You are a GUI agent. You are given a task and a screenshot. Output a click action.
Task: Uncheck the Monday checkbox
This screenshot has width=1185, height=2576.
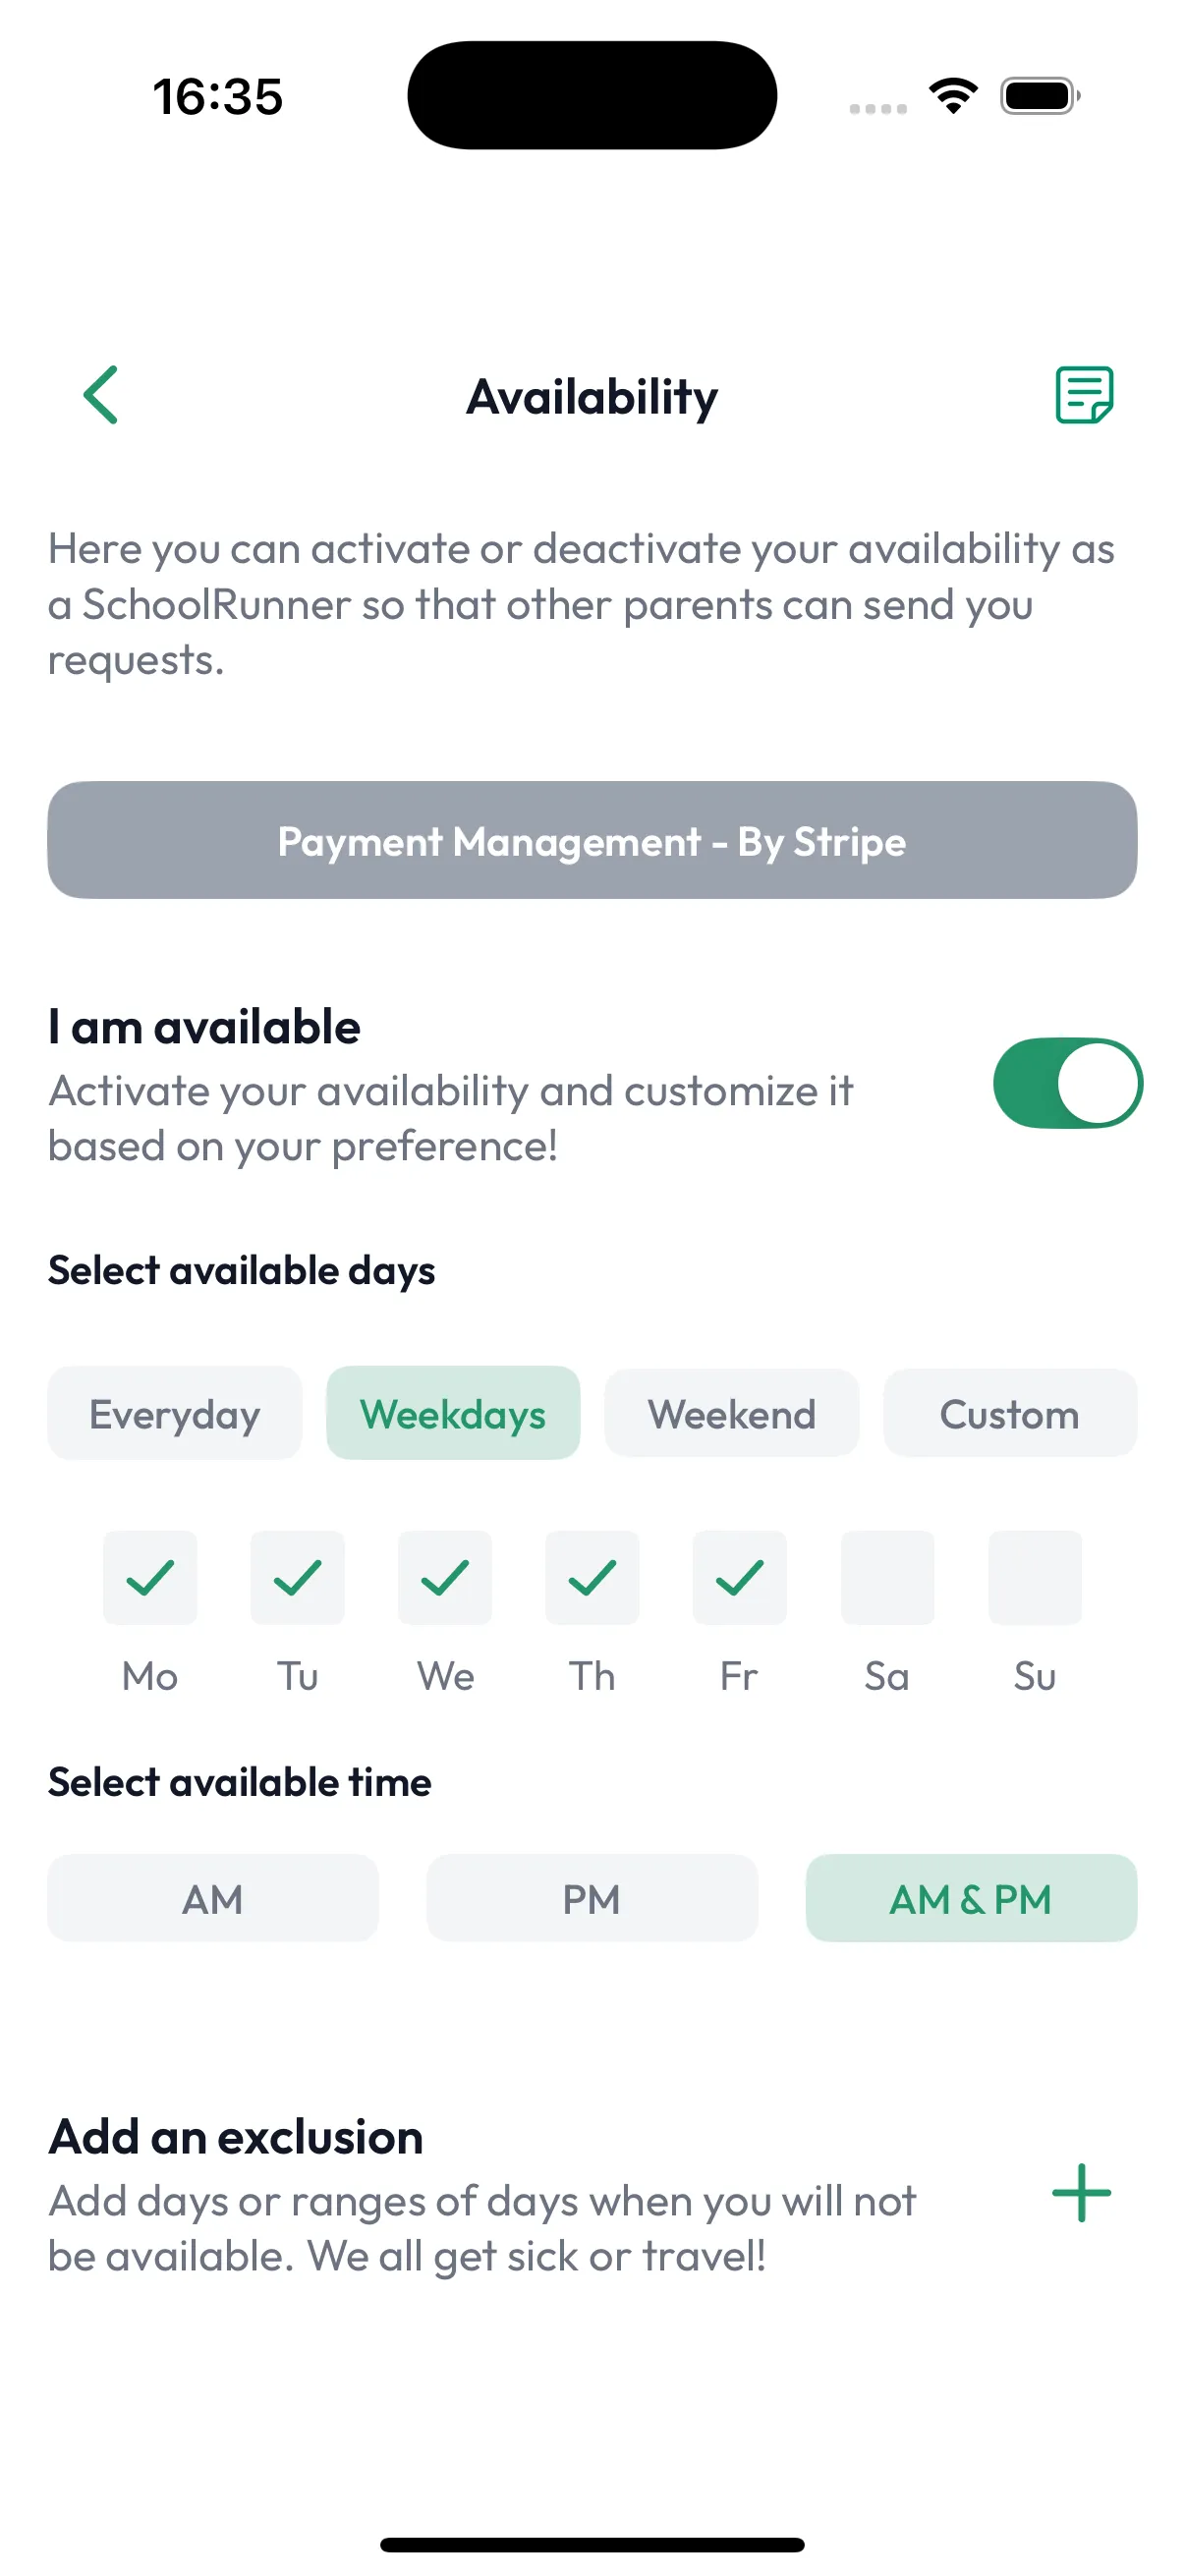click(x=150, y=1577)
